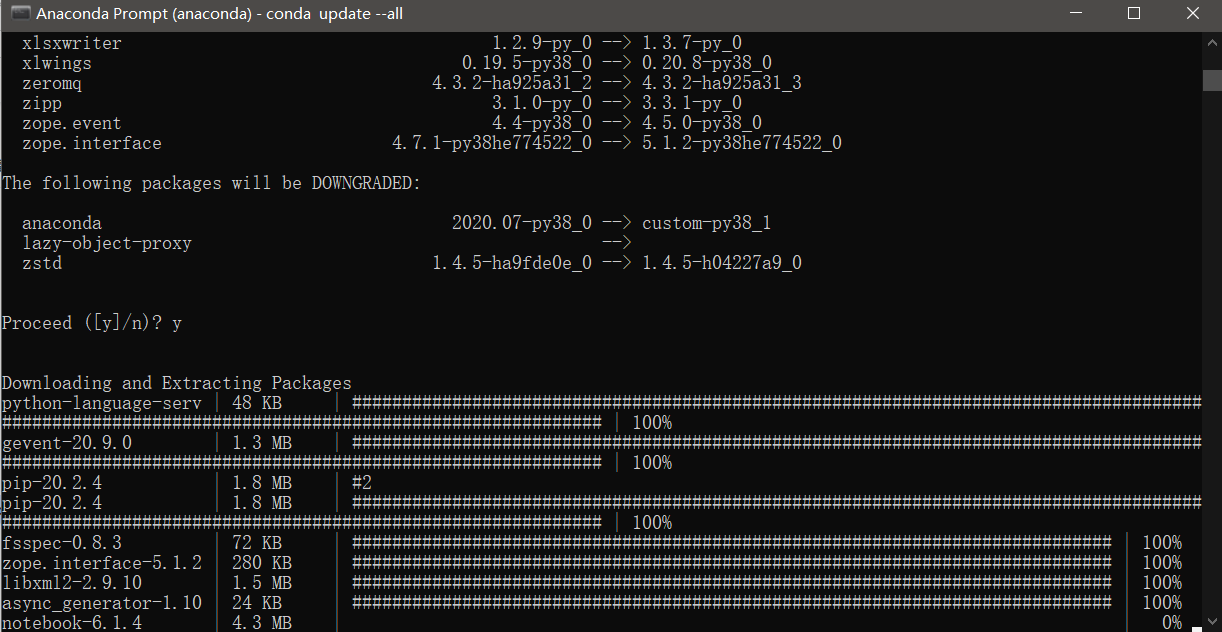Click the '72 KB' size value
The height and width of the screenshot is (632, 1222).
point(257,543)
